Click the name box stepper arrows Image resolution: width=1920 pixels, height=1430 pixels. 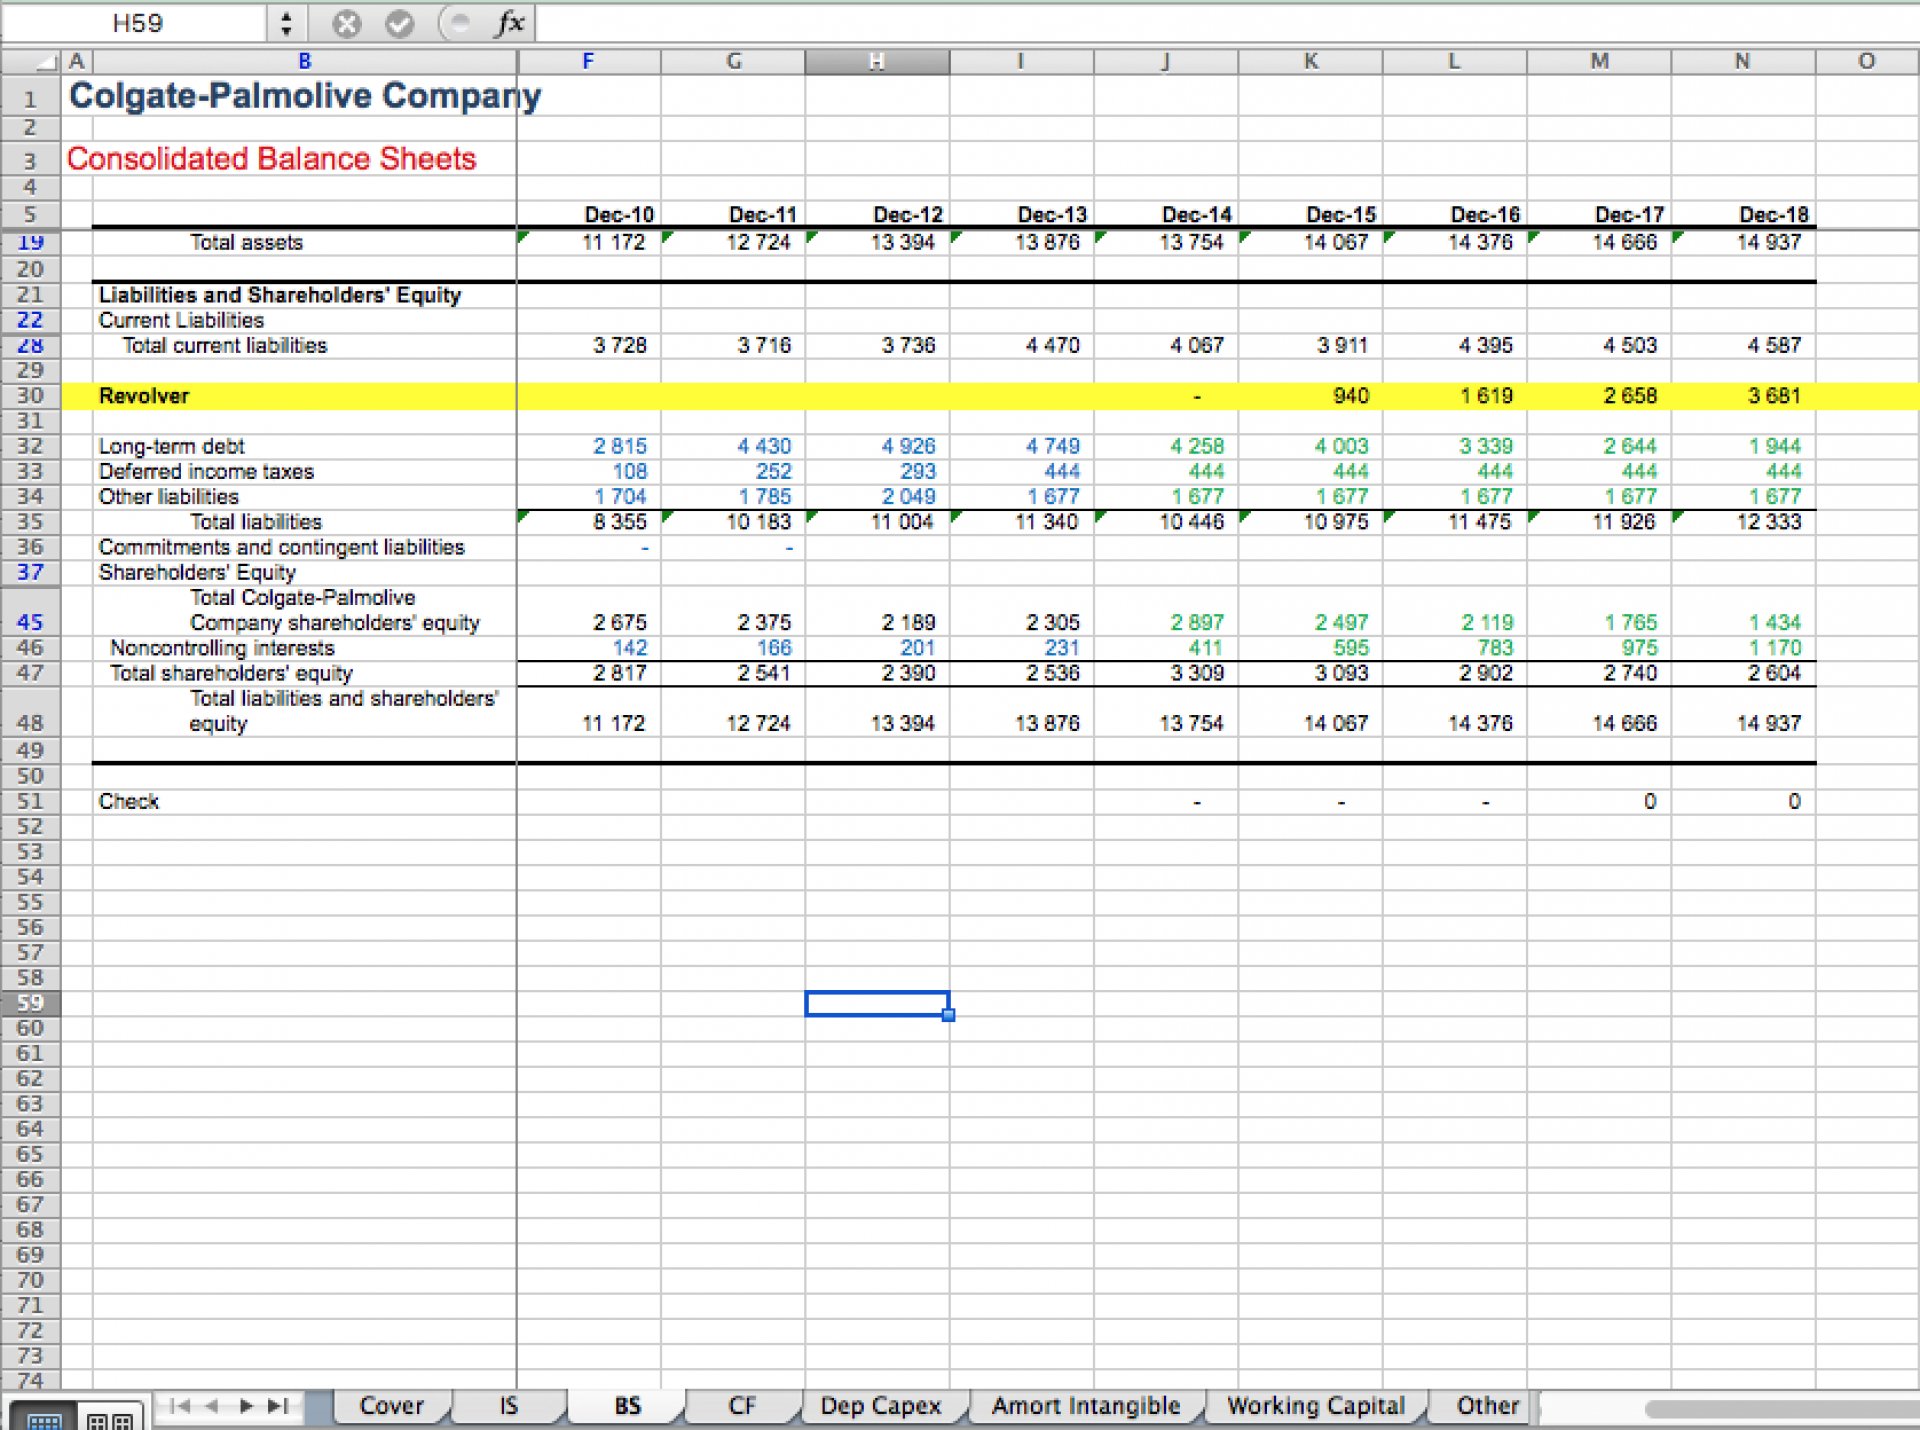[x=287, y=24]
